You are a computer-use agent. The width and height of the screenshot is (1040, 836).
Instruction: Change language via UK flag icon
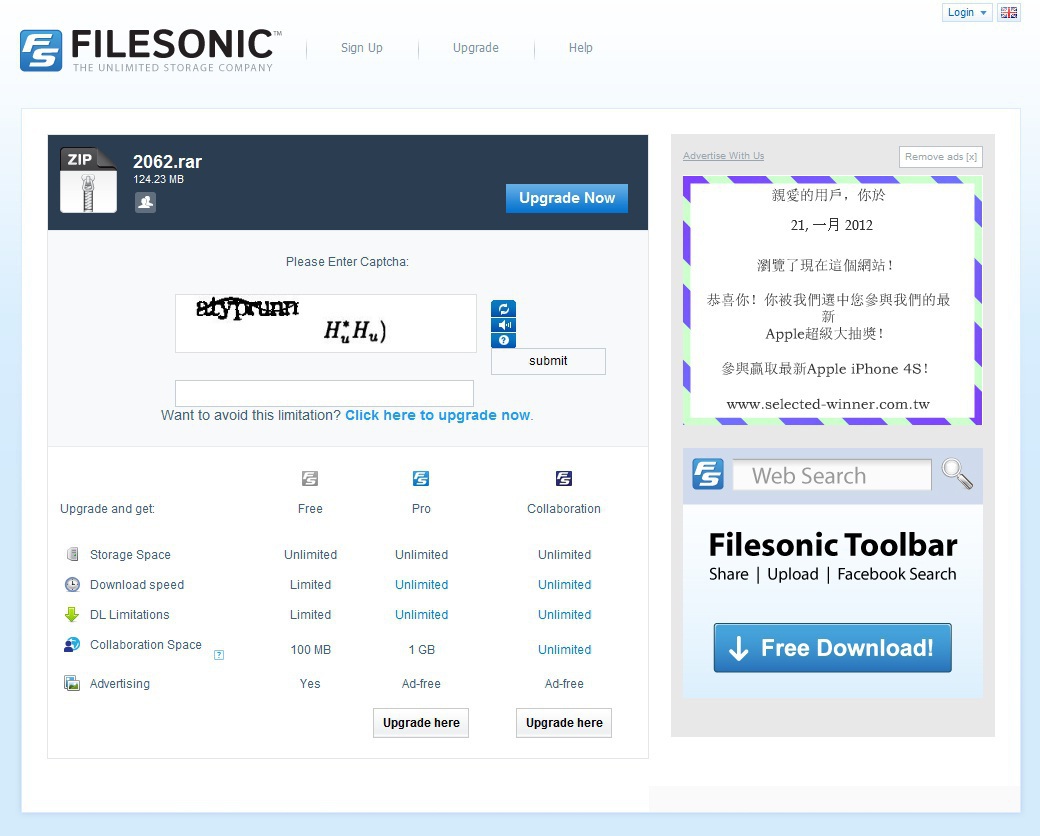(x=1009, y=13)
